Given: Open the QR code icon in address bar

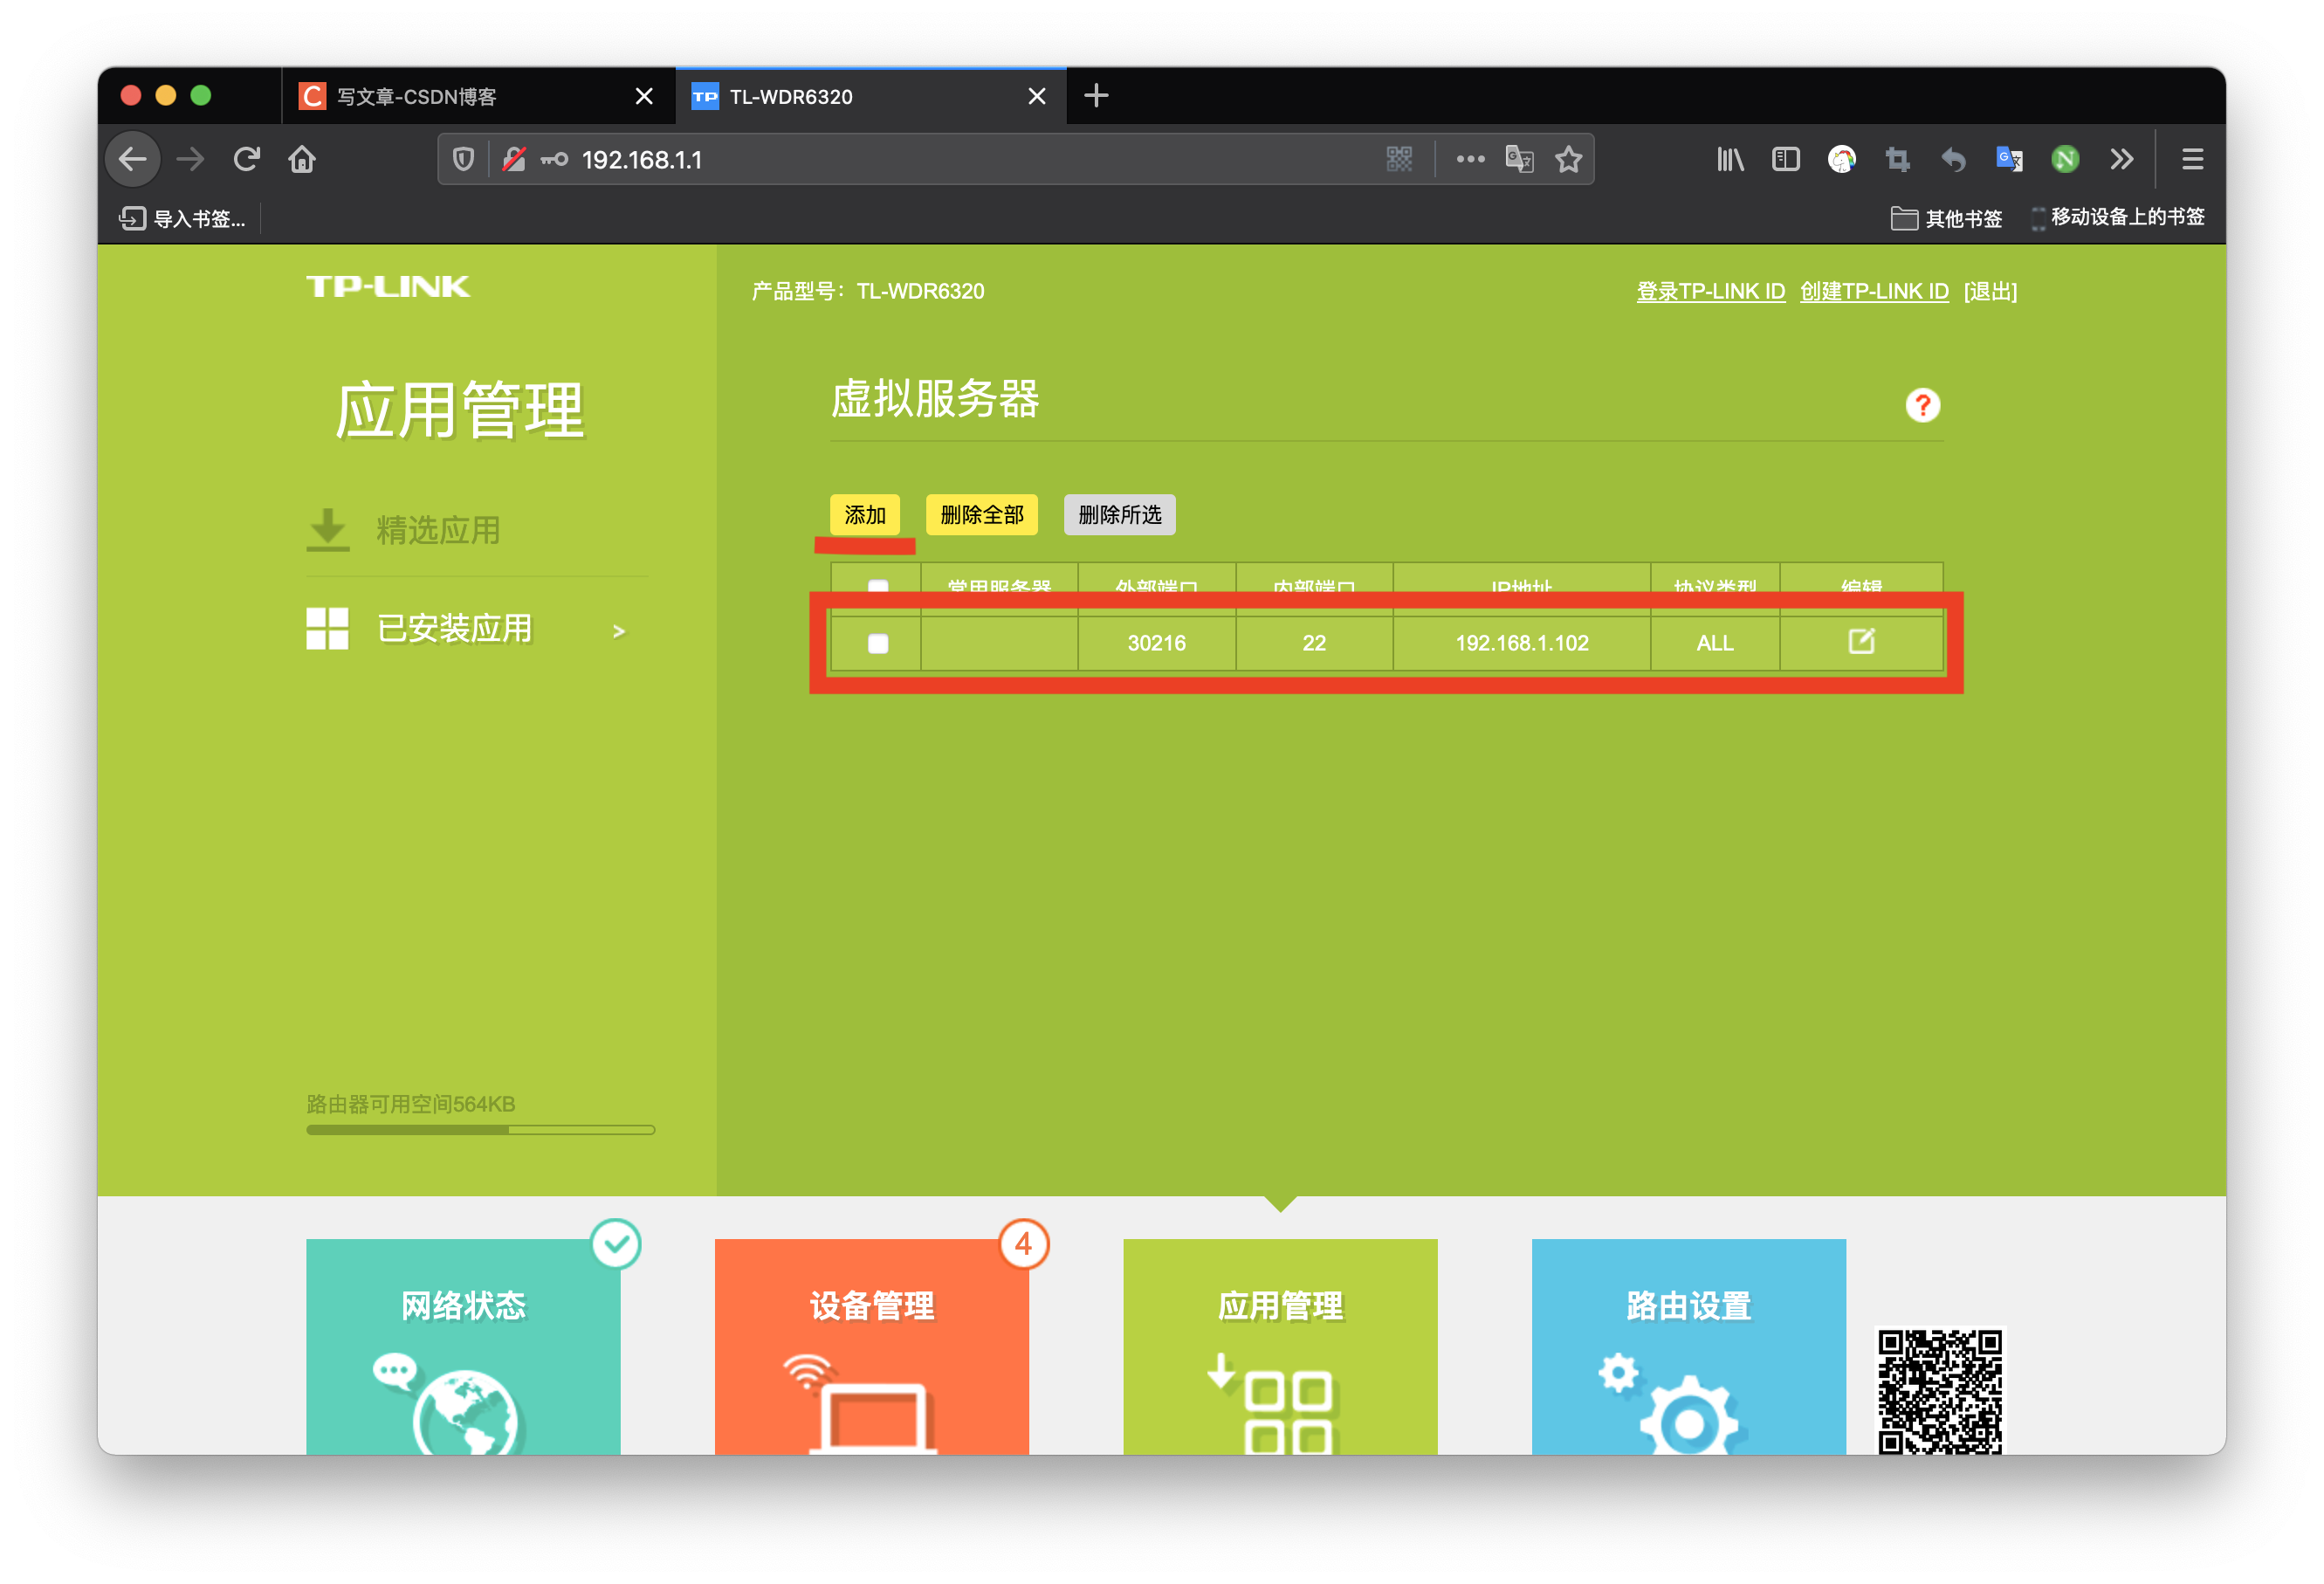Looking at the screenshot, I should click(1399, 159).
